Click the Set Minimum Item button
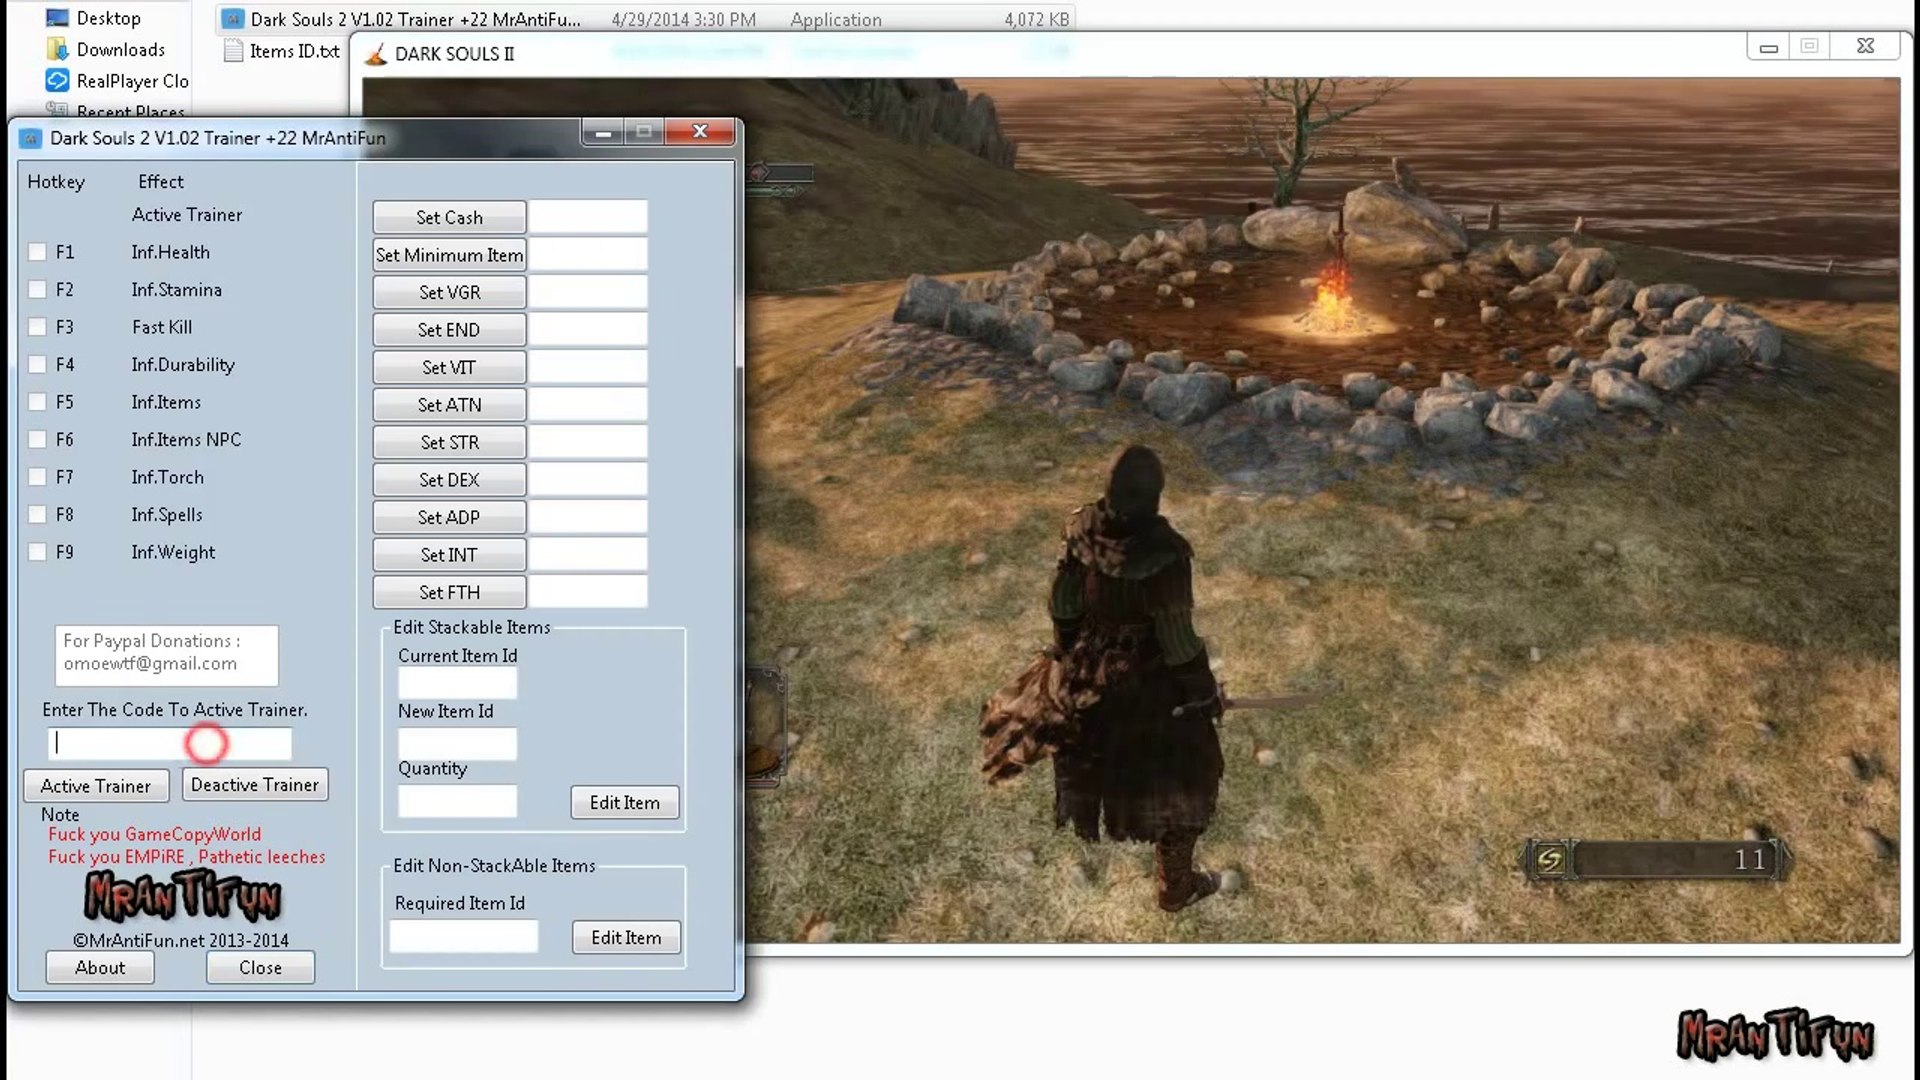This screenshot has width=1920, height=1080. (450, 255)
